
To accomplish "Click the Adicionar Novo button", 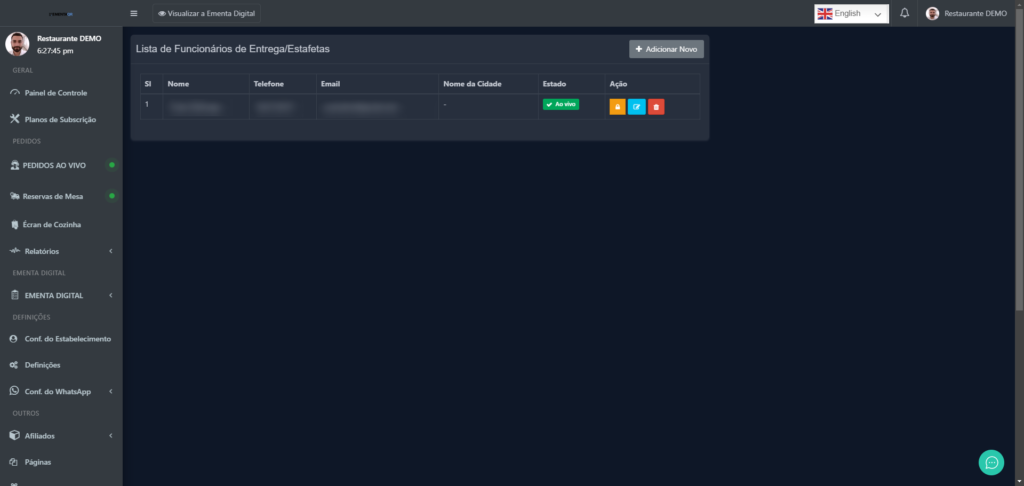I will tap(666, 49).
